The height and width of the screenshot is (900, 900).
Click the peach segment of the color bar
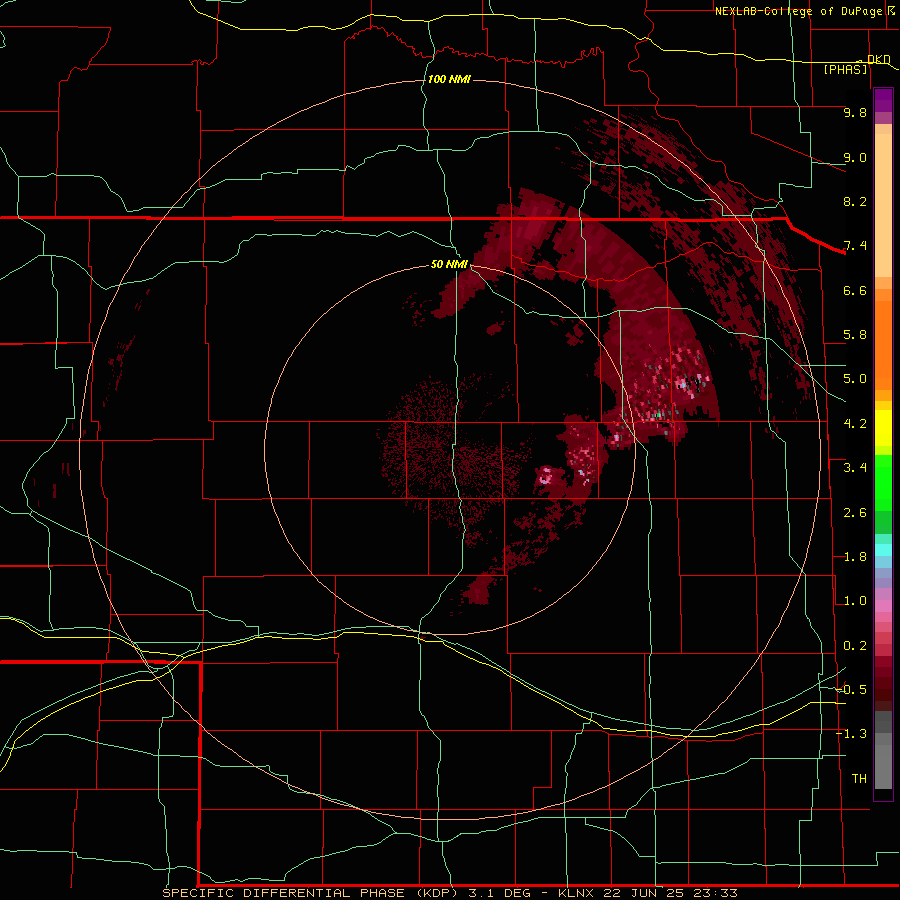point(883,207)
